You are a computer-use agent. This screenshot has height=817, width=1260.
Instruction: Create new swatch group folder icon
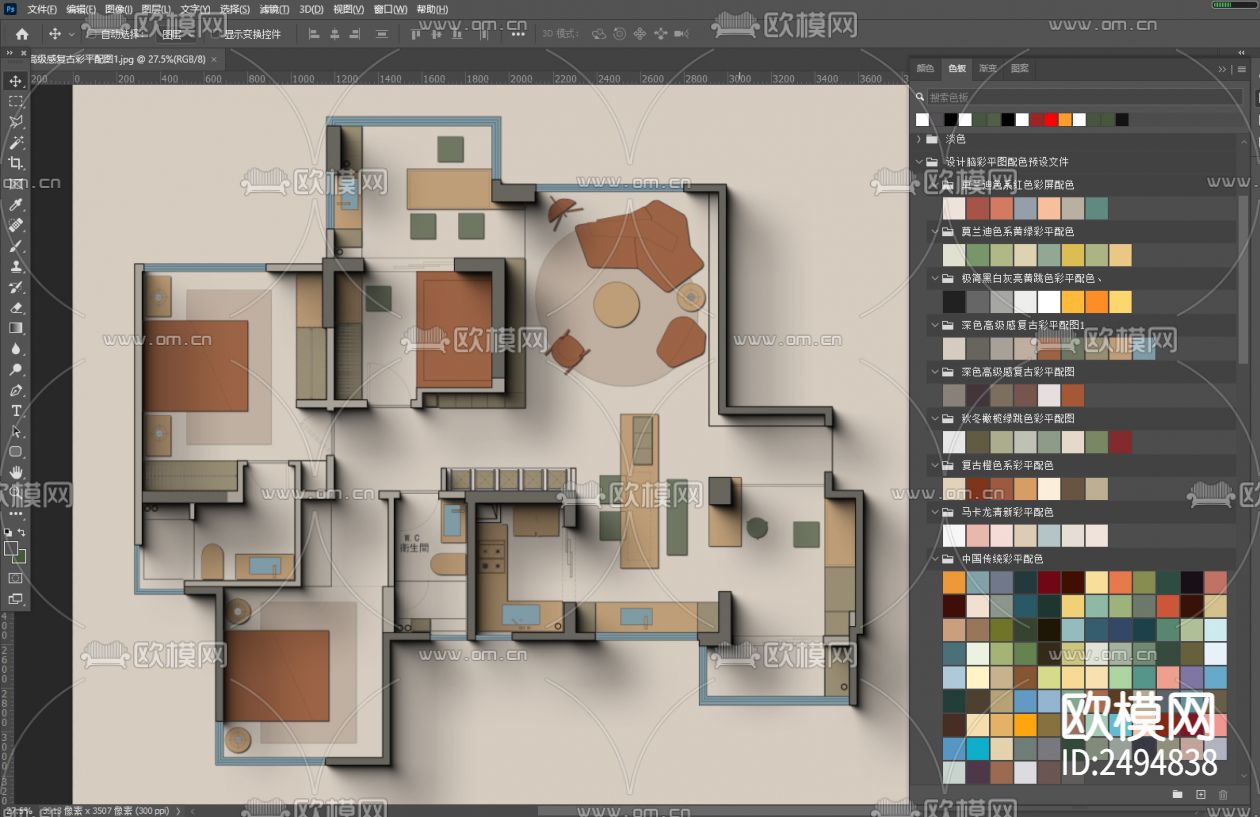1178,794
